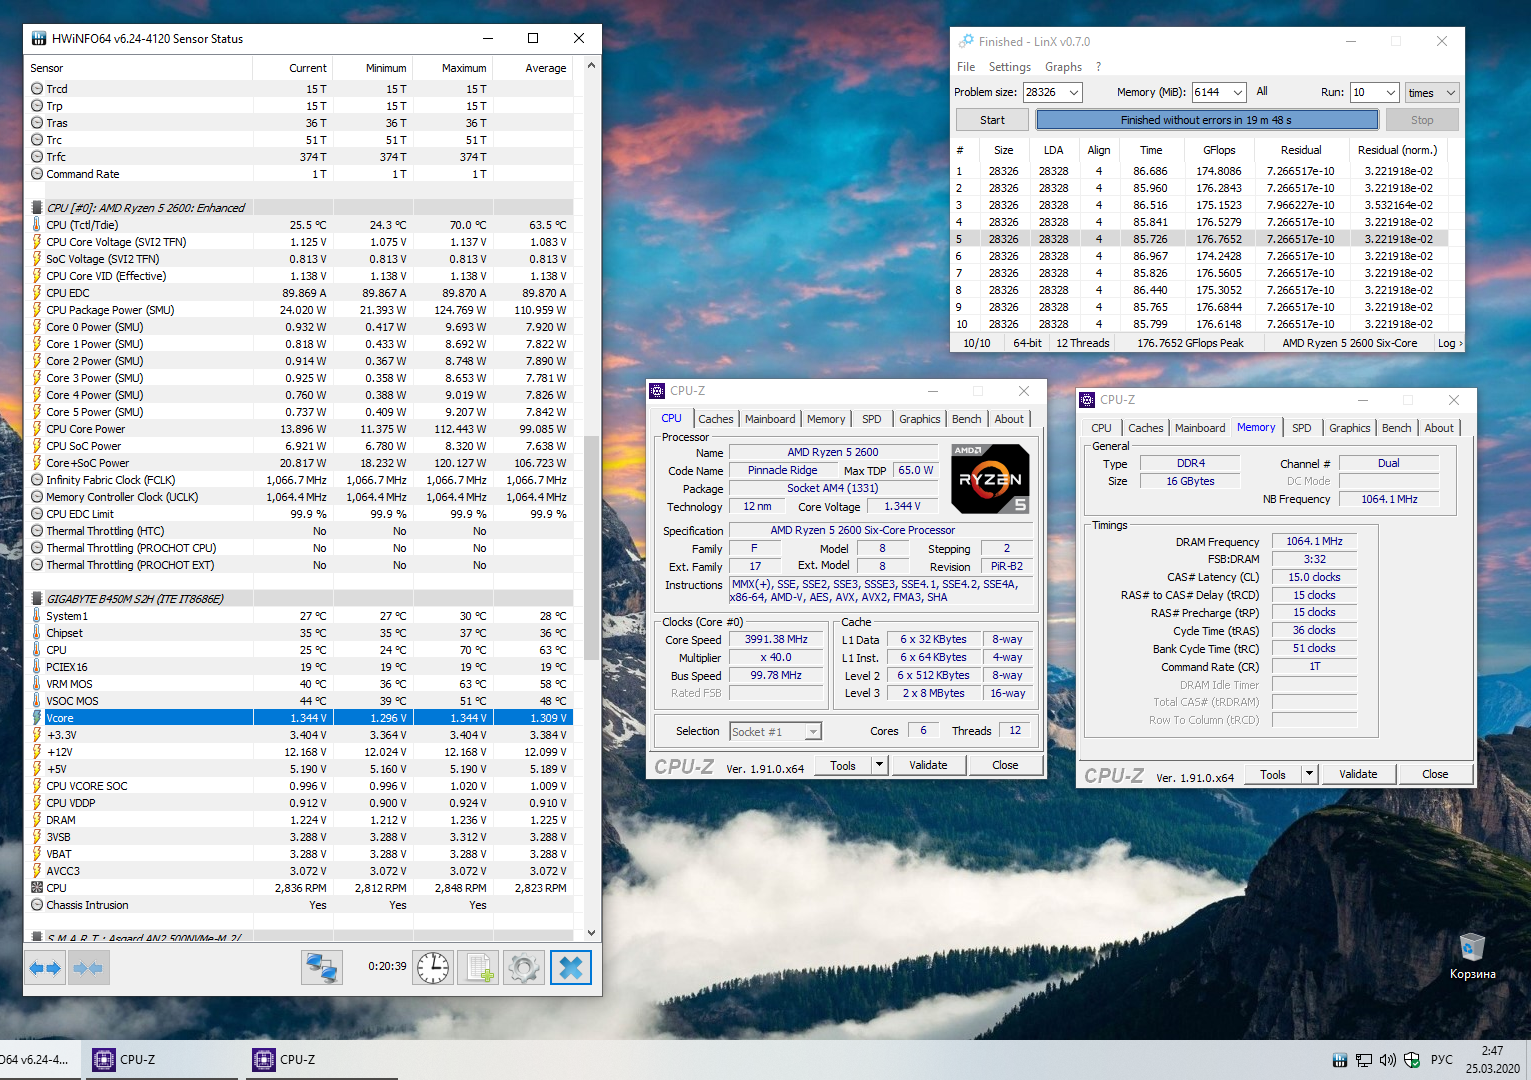Click the LinX 'All' memory button
This screenshot has height=1080, width=1531.
click(1262, 92)
